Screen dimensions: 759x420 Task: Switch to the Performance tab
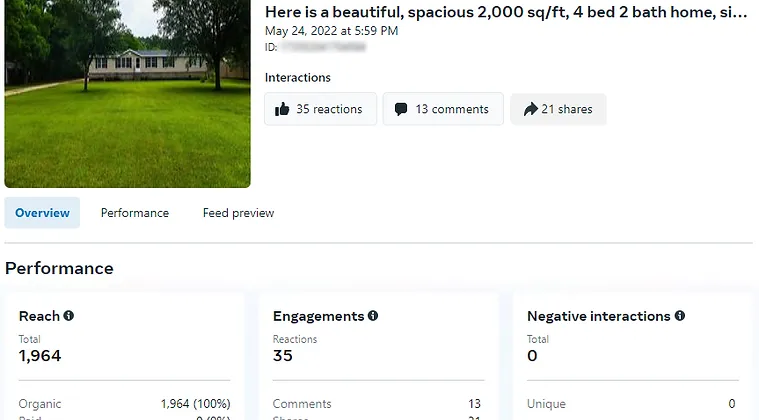click(135, 213)
